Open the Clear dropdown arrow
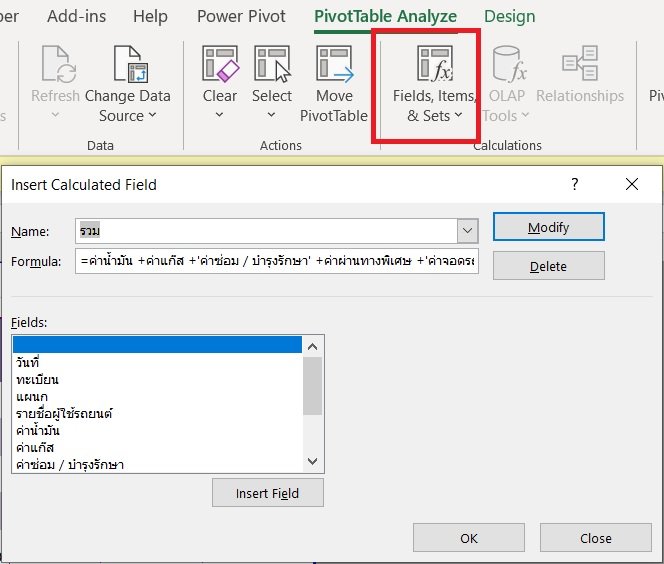The height and width of the screenshot is (564, 664). (x=220, y=116)
